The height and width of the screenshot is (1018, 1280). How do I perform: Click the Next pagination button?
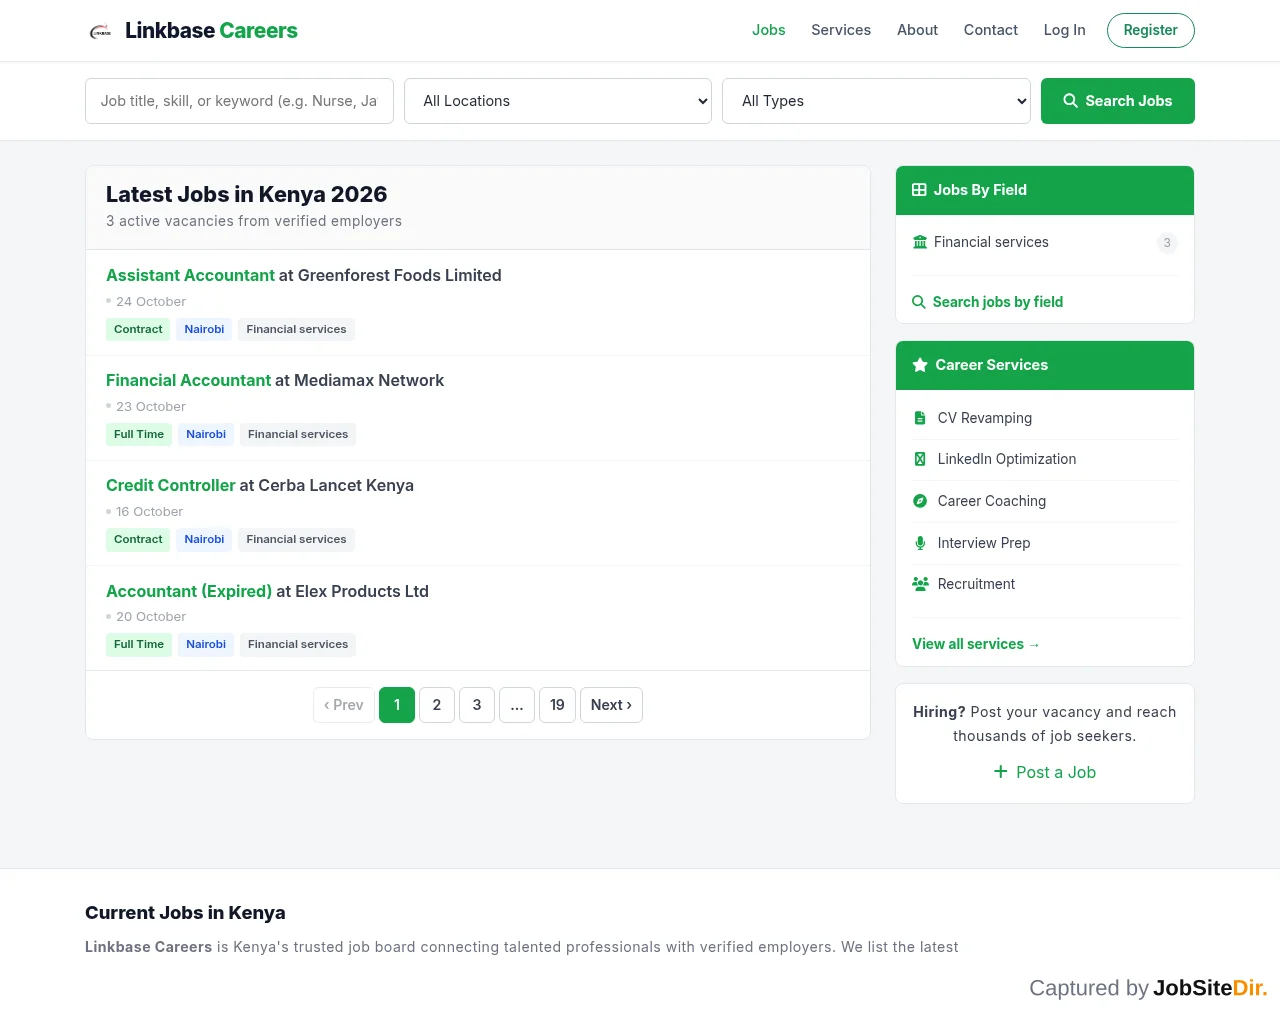(x=611, y=705)
